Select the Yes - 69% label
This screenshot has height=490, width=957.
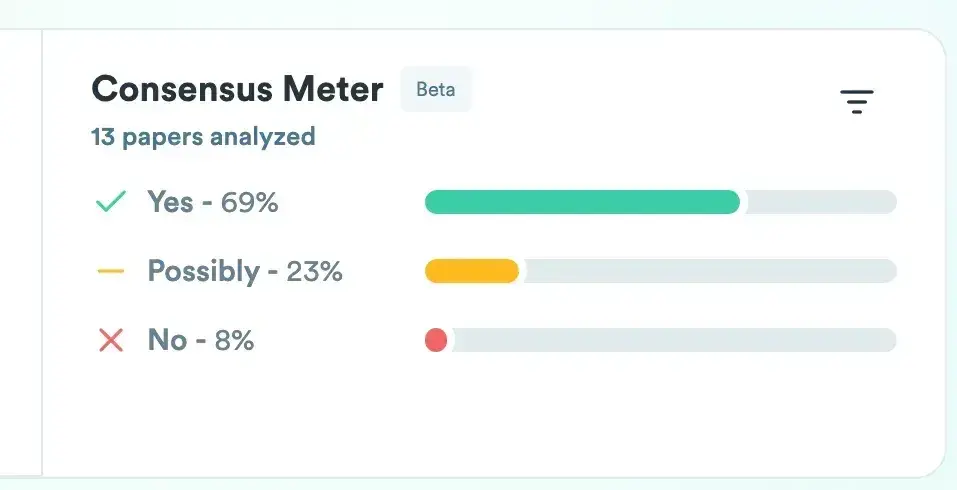tap(212, 202)
